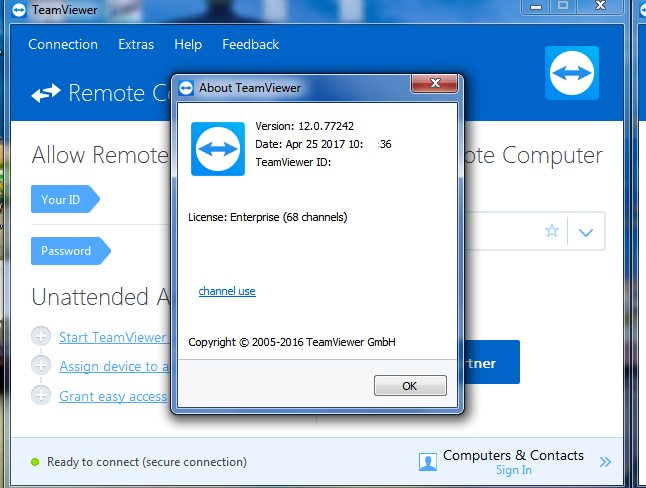Click the green ready status indicator
This screenshot has height=488, width=646.
(35, 462)
